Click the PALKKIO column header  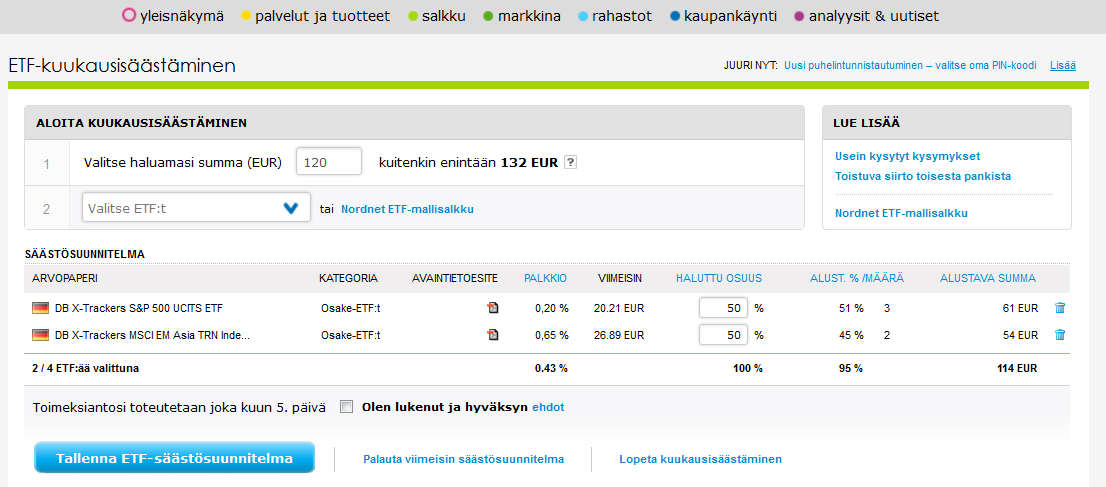point(545,278)
